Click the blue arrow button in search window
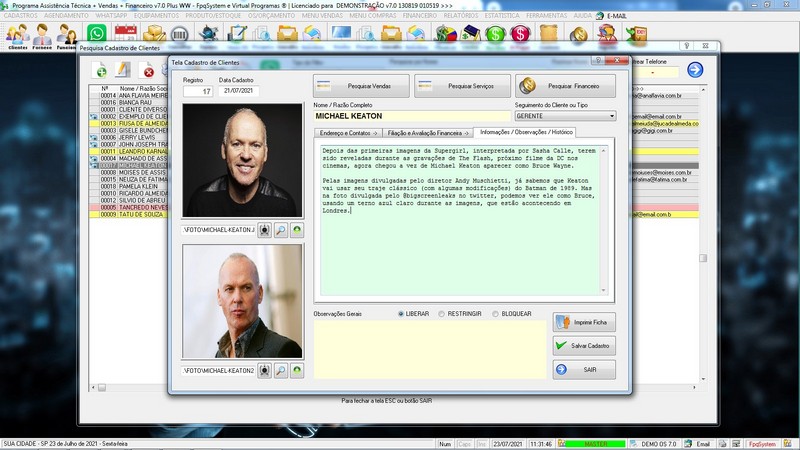The image size is (800, 450). coord(695,69)
